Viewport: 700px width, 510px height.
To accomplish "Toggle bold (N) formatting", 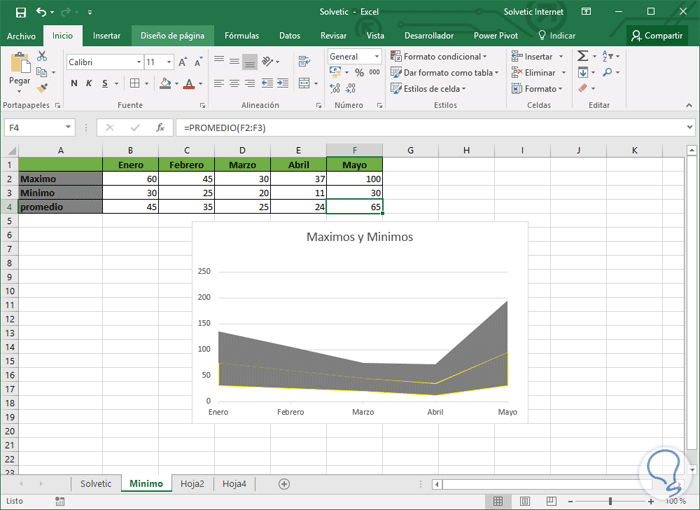I will pyautogui.click(x=75, y=83).
